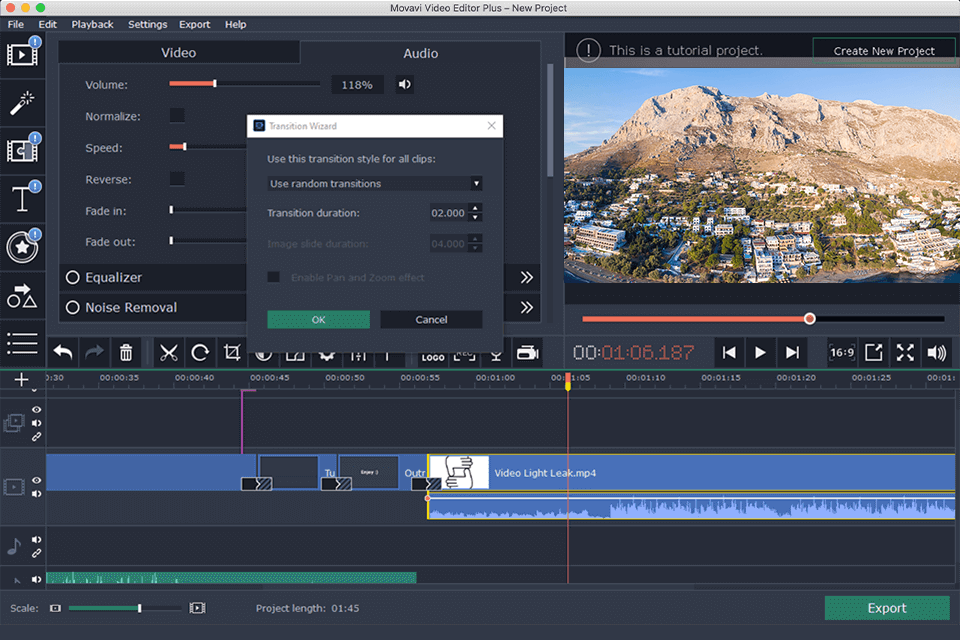The height and width of the screenshot is (640, 960).
Task: Open the Stickers star tool
Action: pos(23,248)
